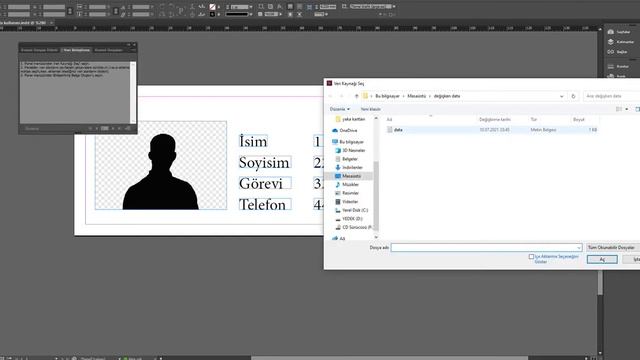
Task: Expand the Dosya adı history dropdown
Action: 578,248
